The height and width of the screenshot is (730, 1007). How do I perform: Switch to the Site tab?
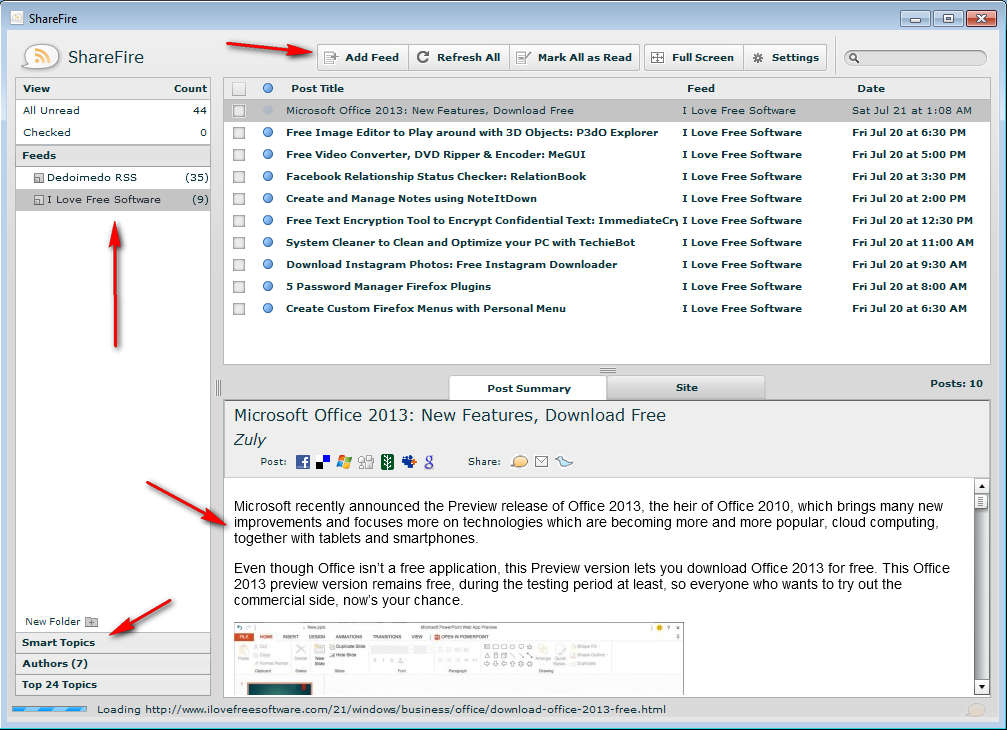(x=686, y=388)
